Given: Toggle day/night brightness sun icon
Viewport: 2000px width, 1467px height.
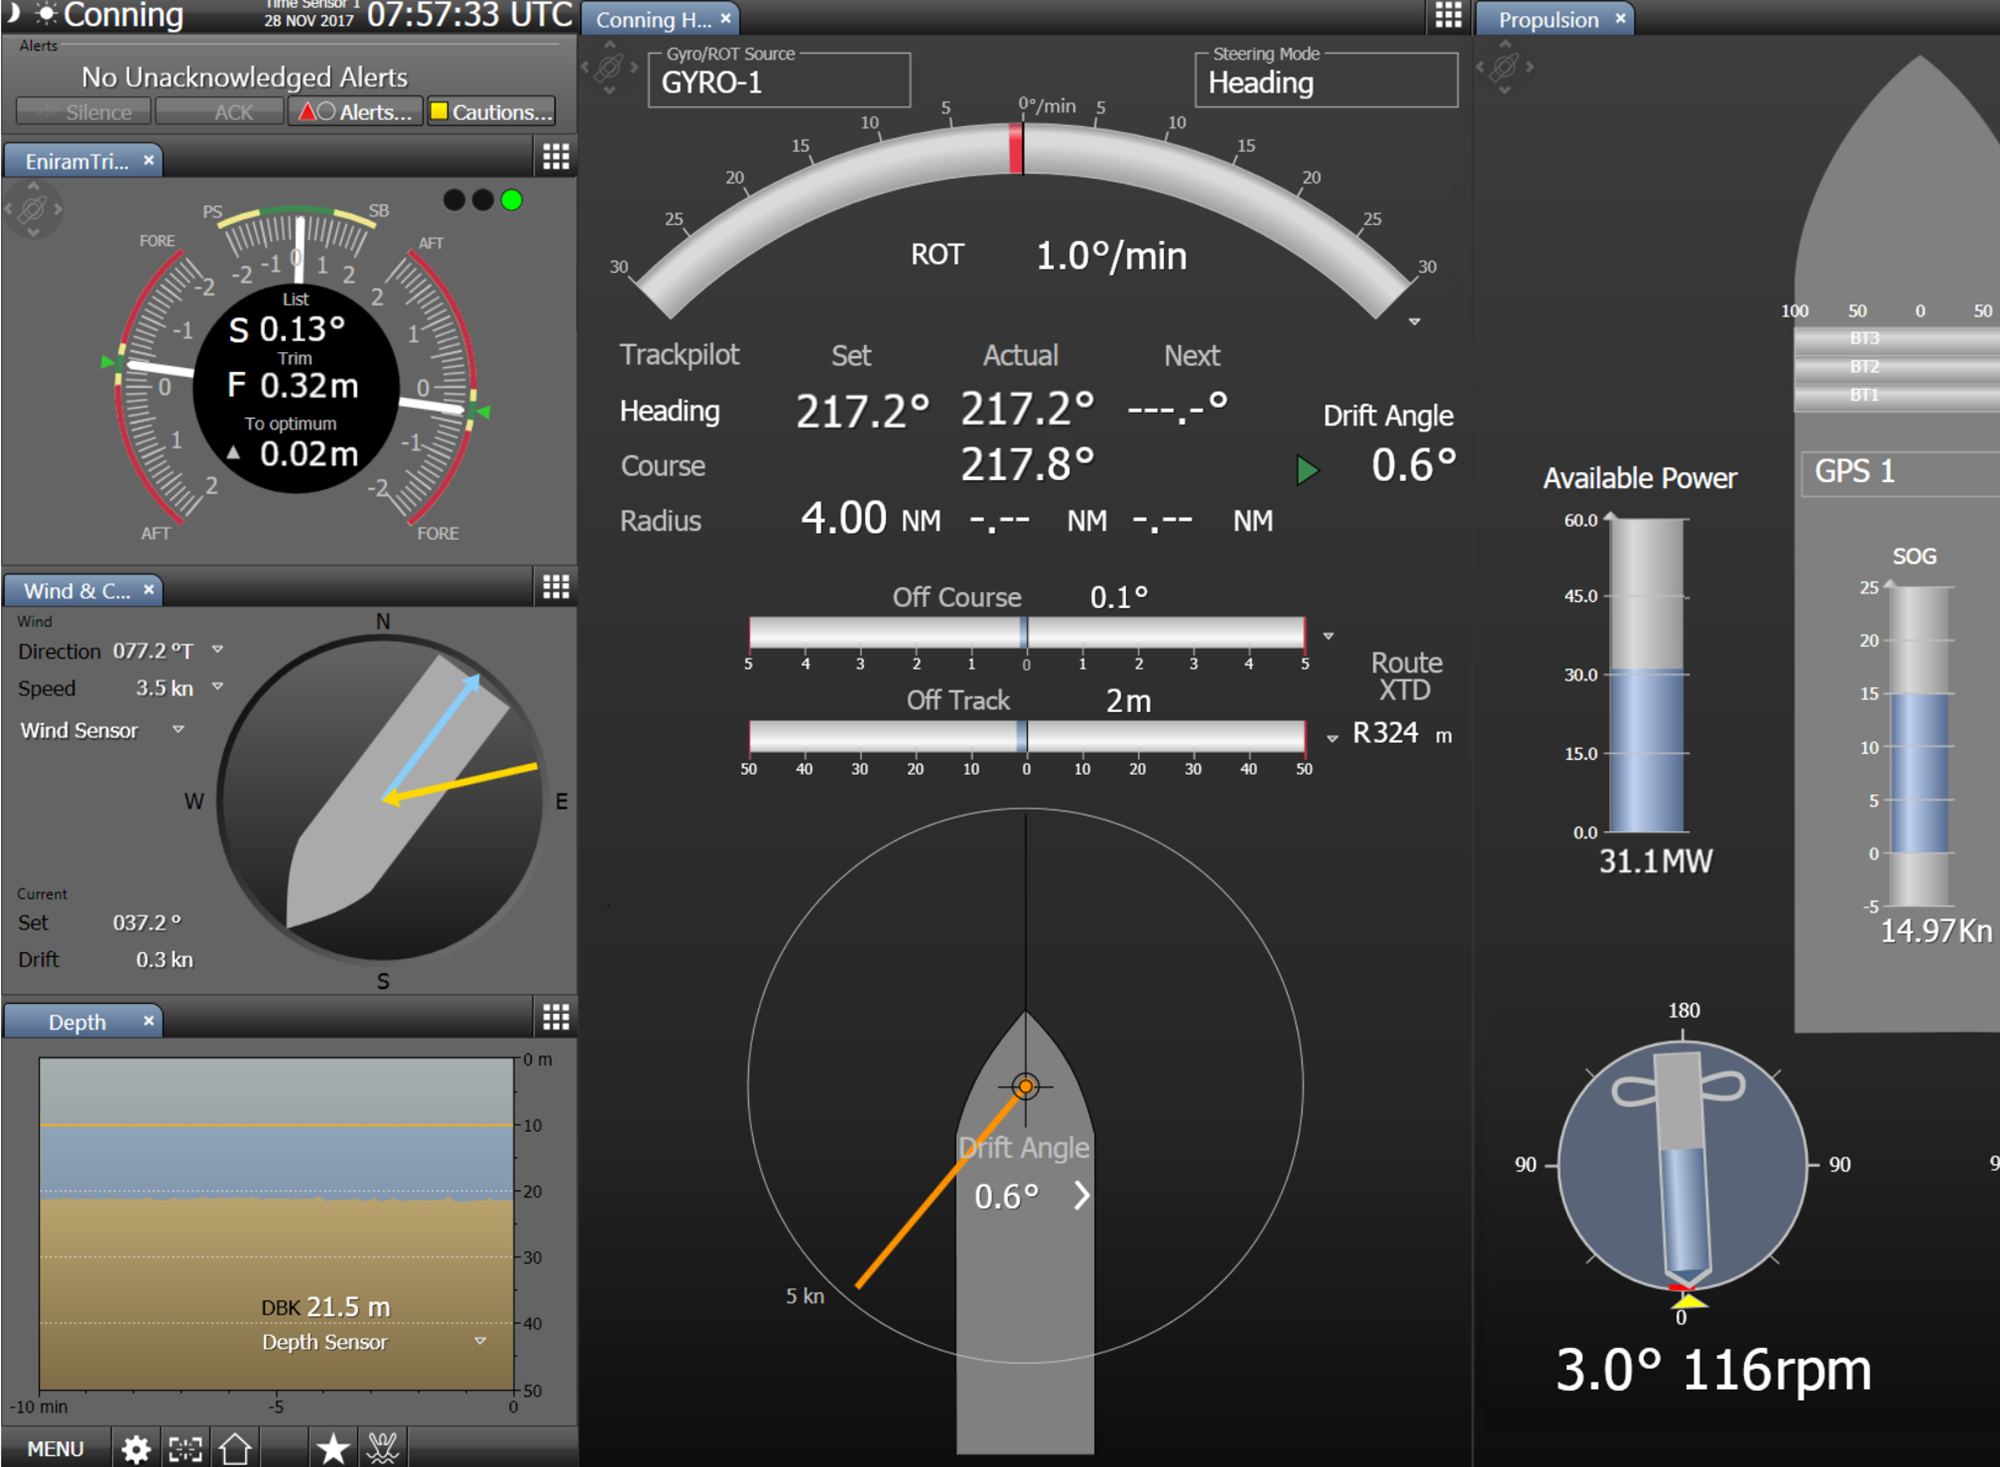Looking at the screenshot, I should (x=46, y=14).
